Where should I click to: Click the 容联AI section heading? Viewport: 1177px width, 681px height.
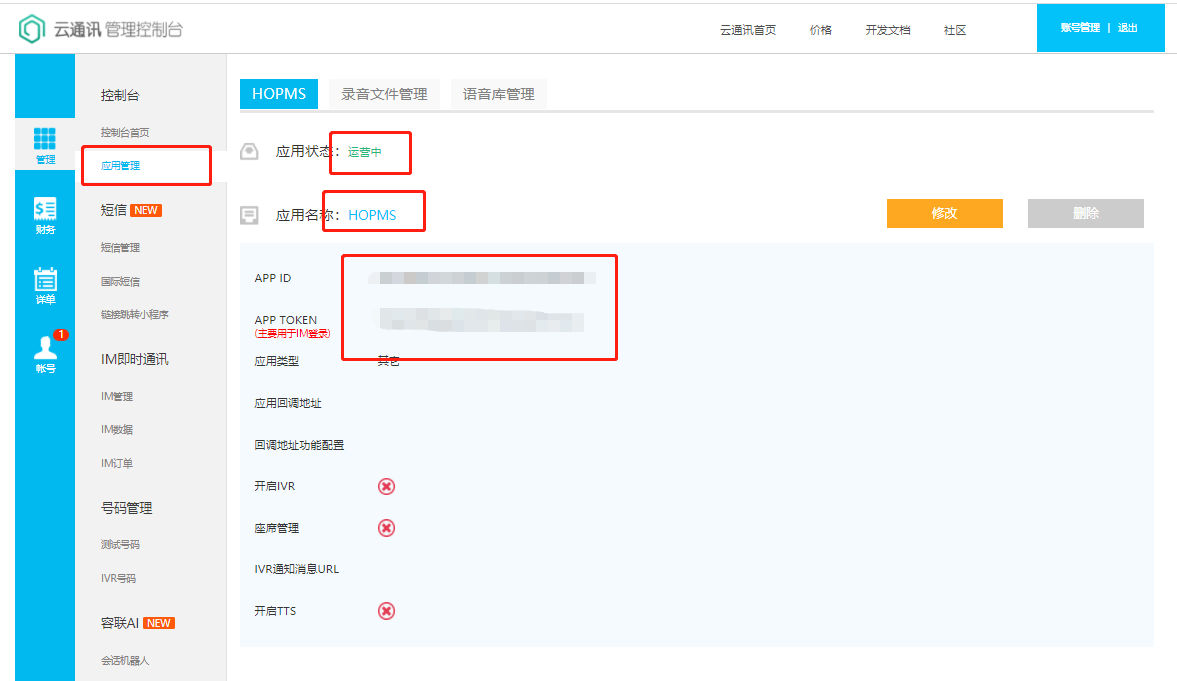click(120, 623)
